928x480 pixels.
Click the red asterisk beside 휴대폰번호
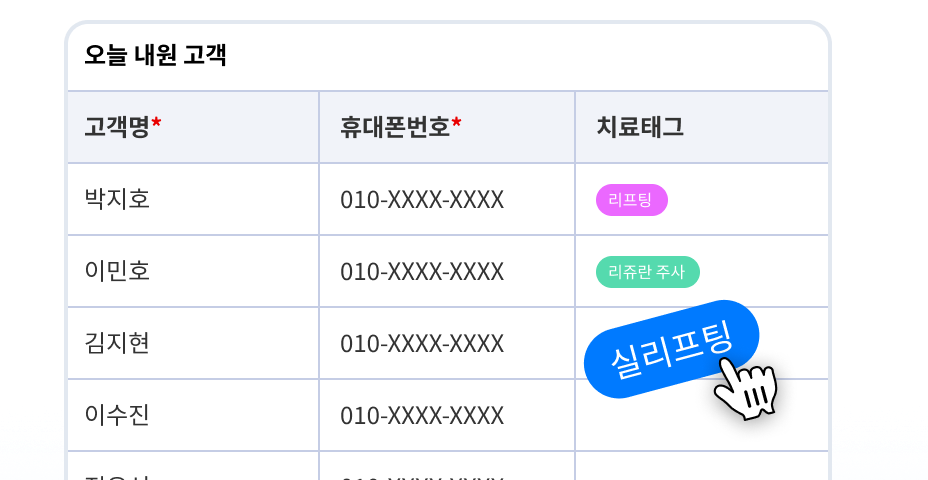click(x=456, y=123)
